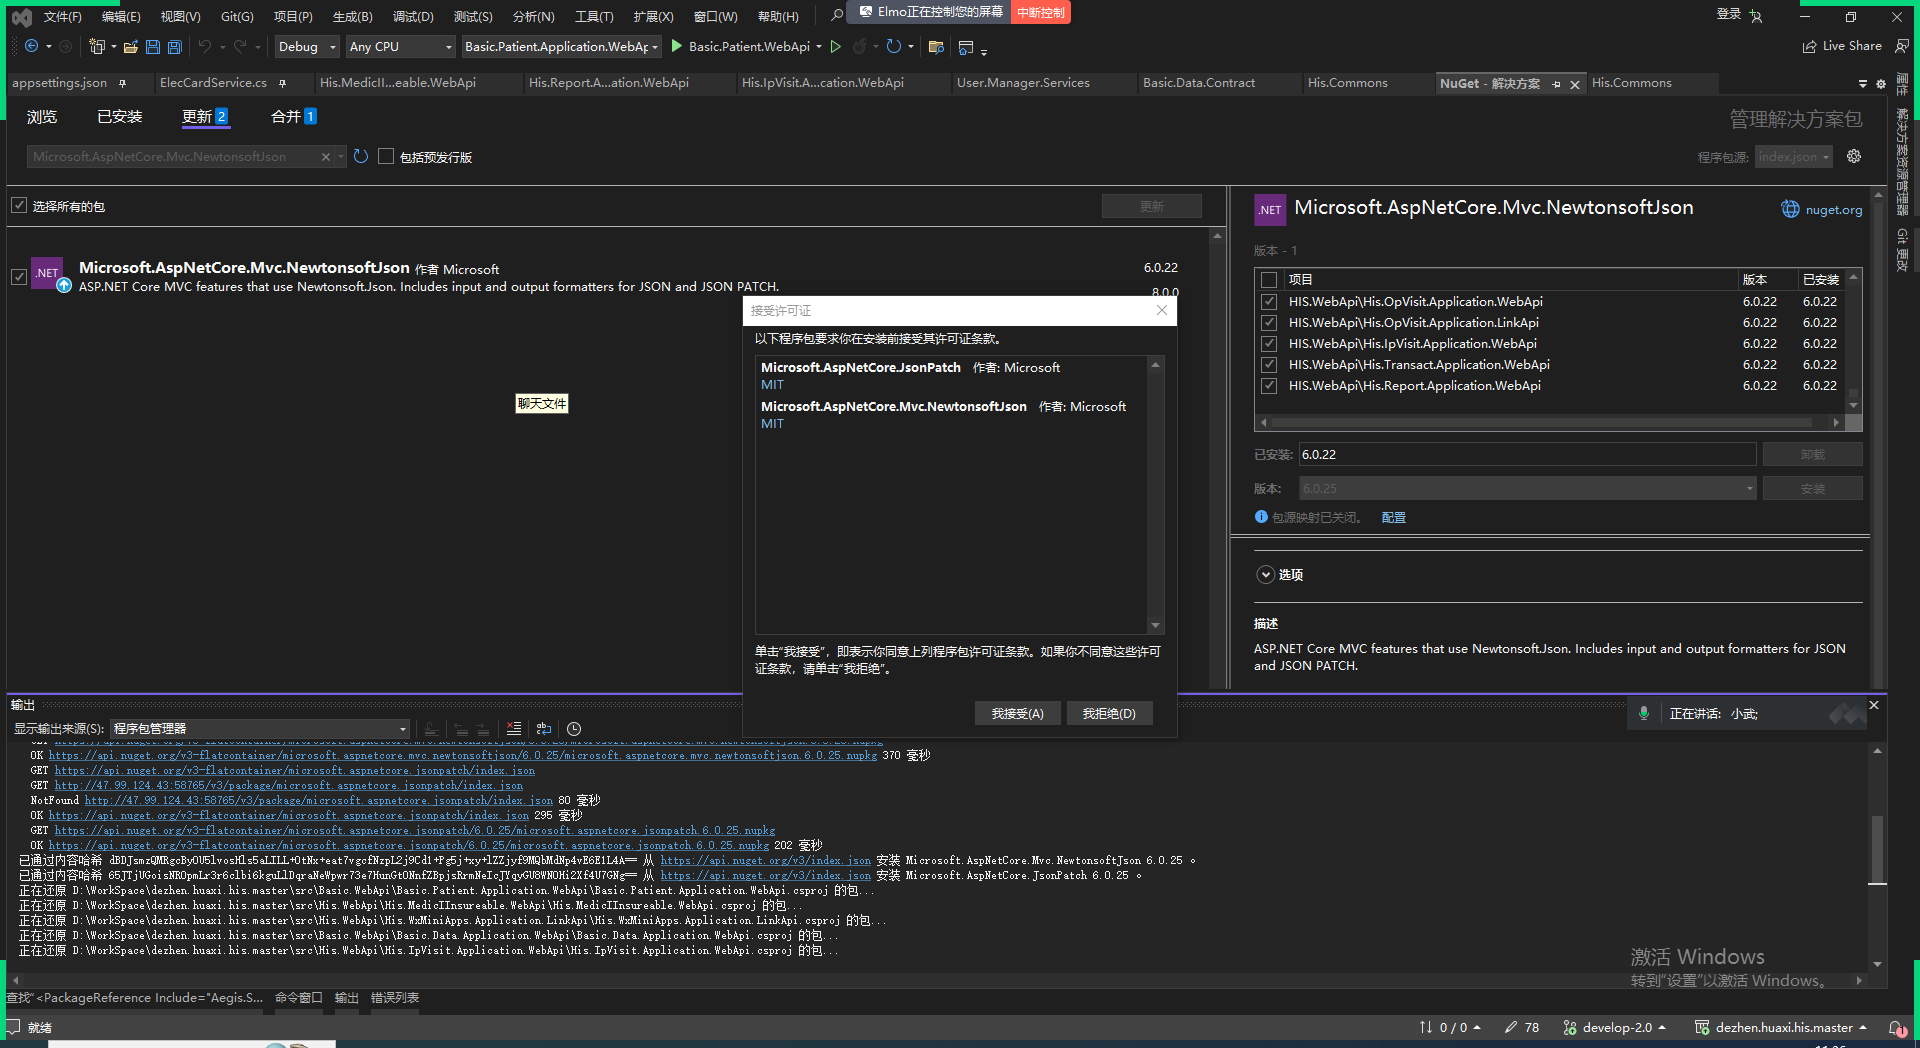
Task: Close the license acceptance dialog
Action: [1161, 310]
